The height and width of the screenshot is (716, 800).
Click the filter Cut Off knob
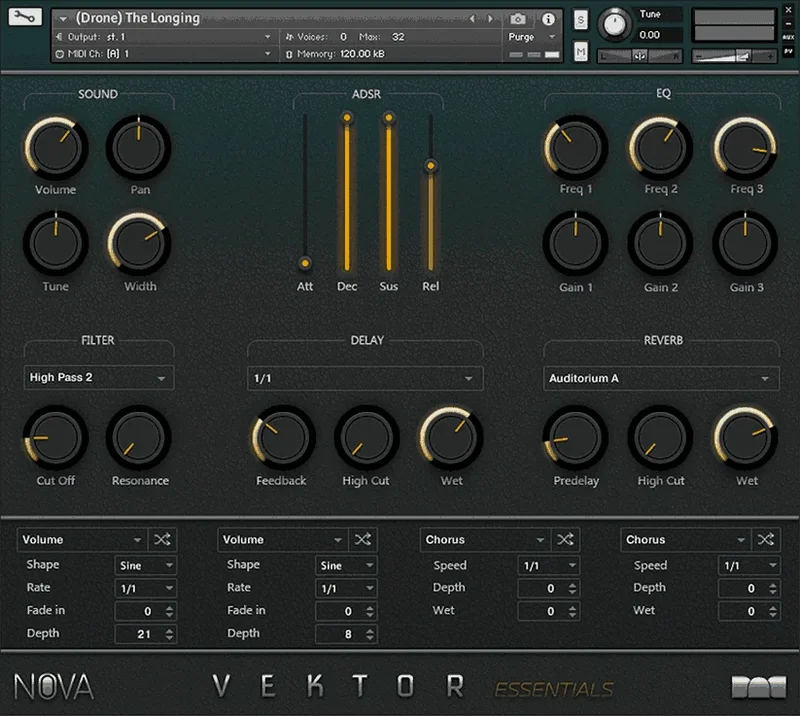click(x=56, y=437)
